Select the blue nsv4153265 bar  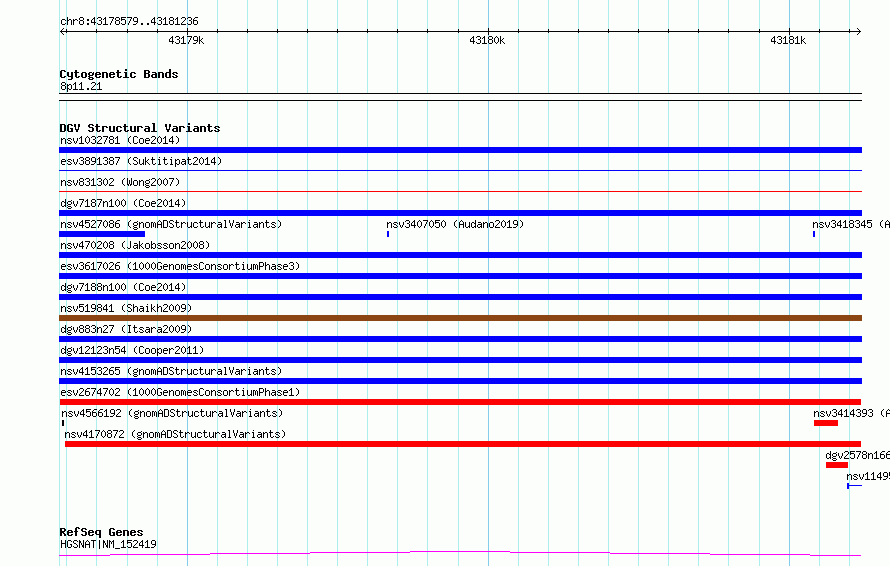coord(460,381)
